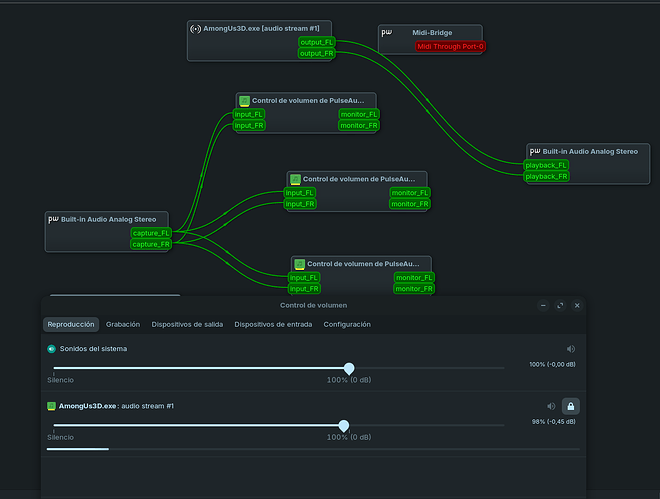Click Silencio under the AmongUs3D.exe slider
The image size is (660, 499).
[60, 437]
